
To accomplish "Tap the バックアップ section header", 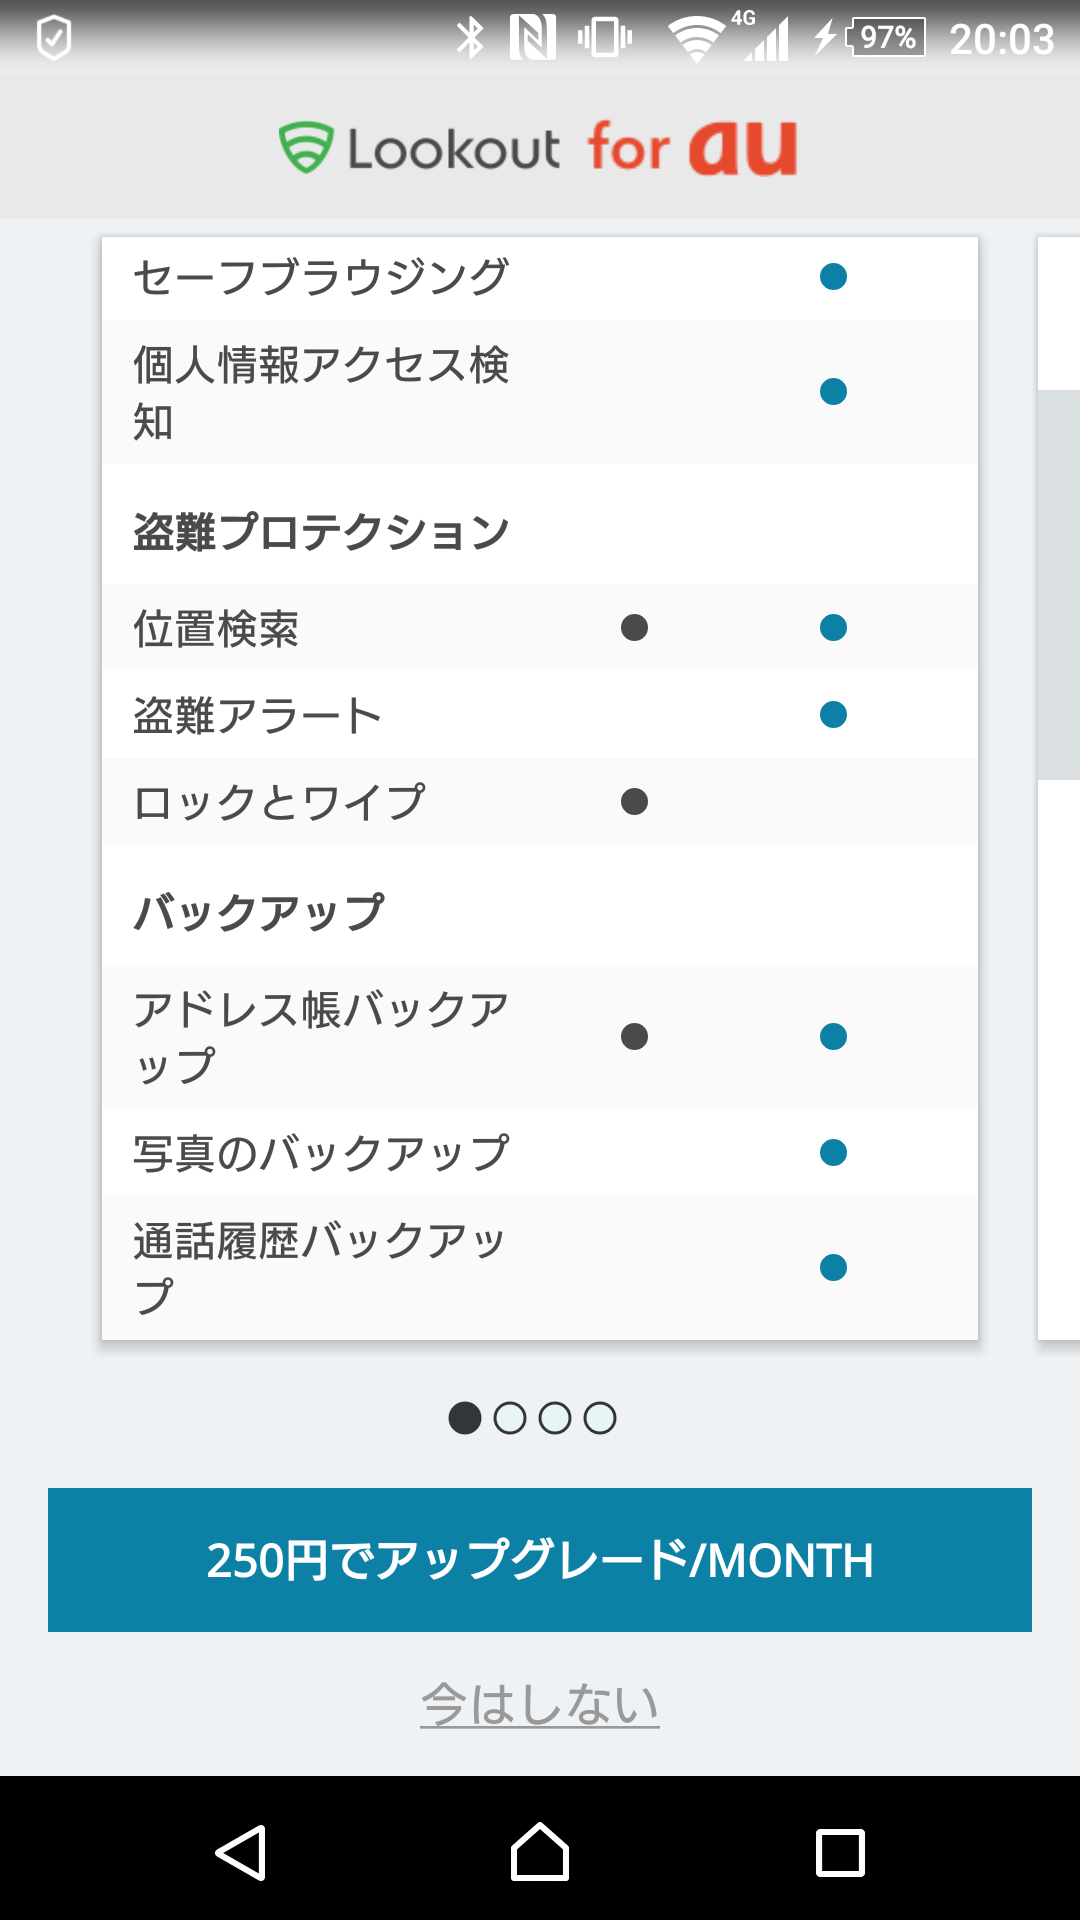I will click(x=259, y=911).
